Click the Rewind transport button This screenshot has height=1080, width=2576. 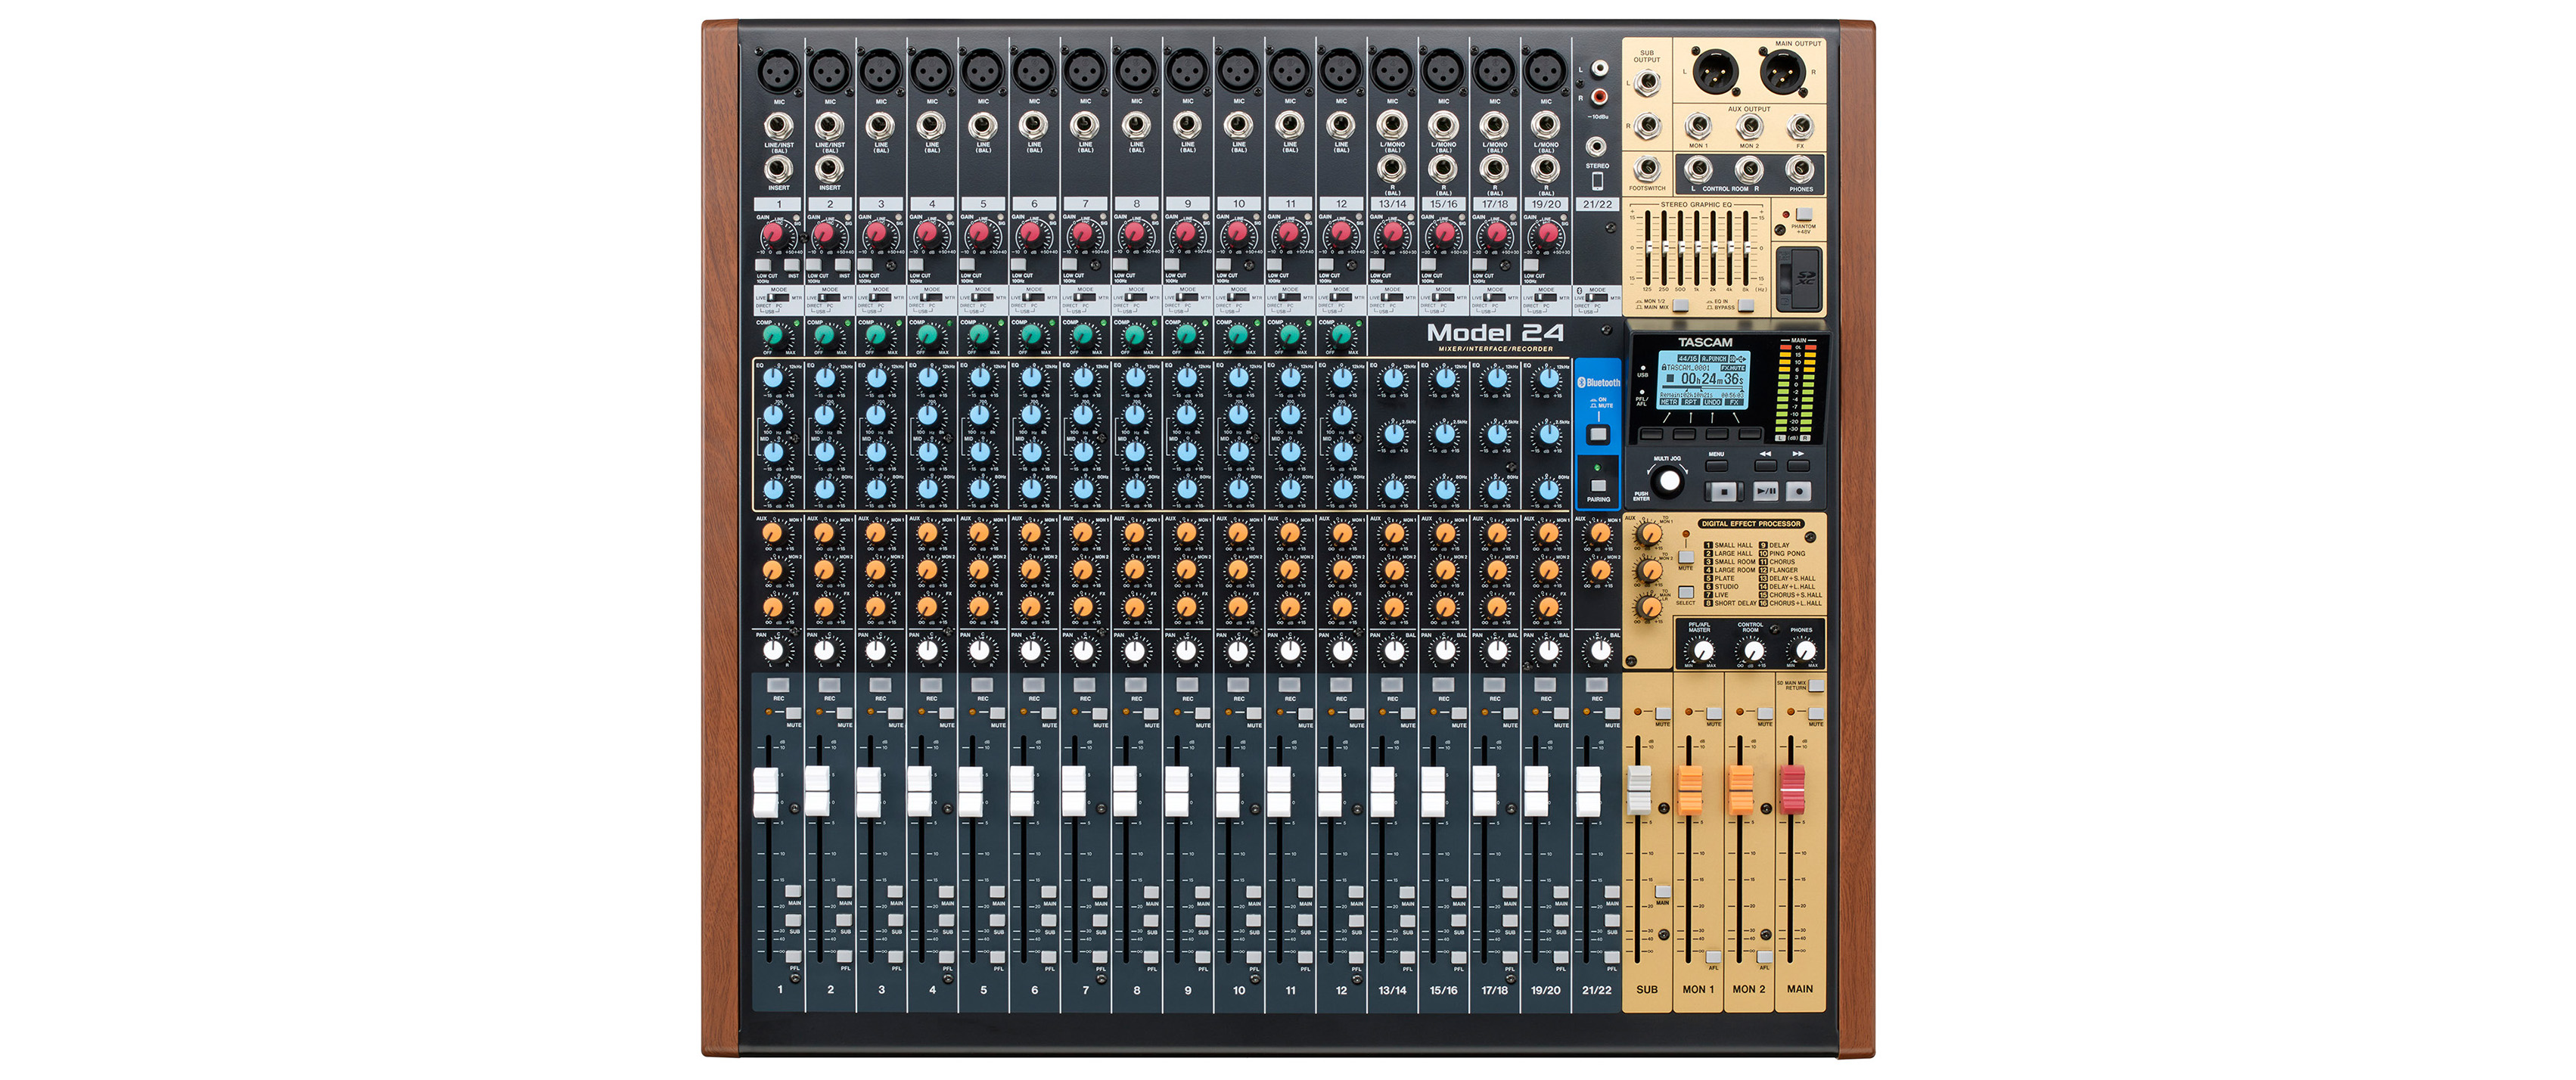tap(1766, 465)
